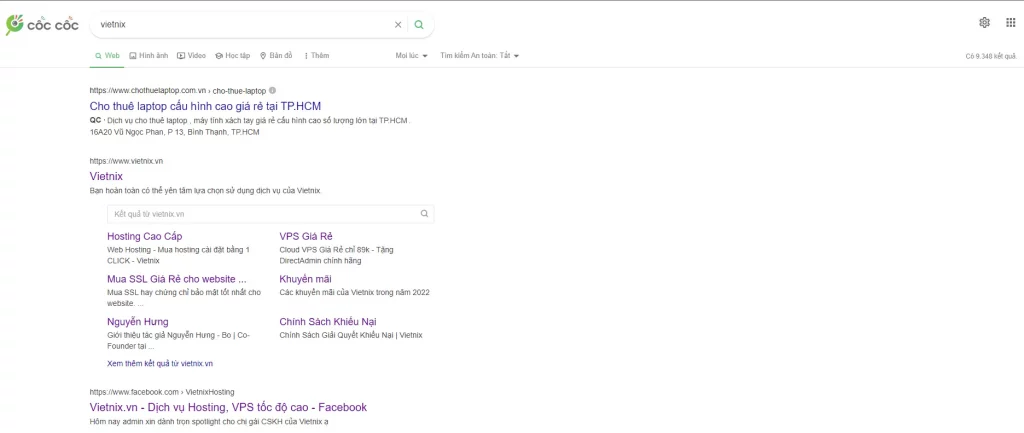
Task: Click the Cốc Cốc logo
Action: tap(42, 25)
